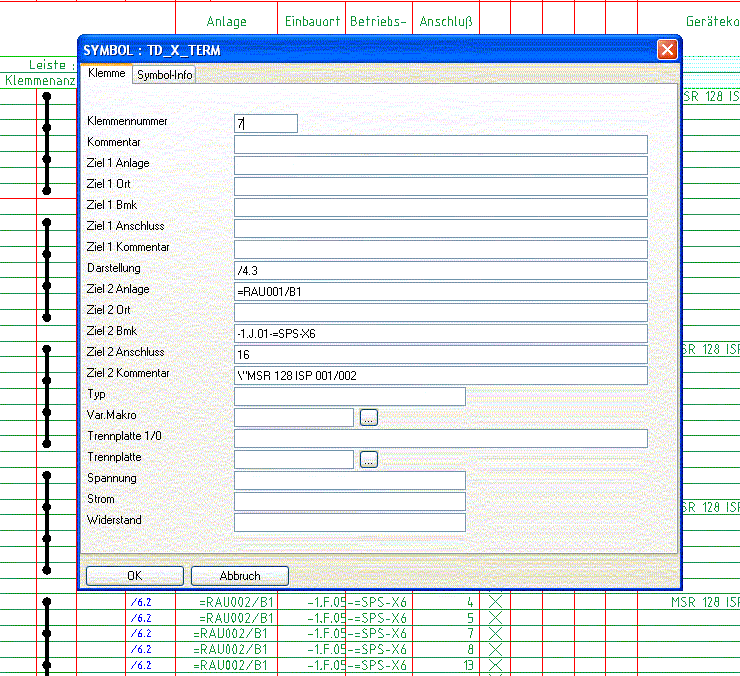740x676 pixels.
Task: Click Einbauort column header in background
Action: (x=312, y=21)
